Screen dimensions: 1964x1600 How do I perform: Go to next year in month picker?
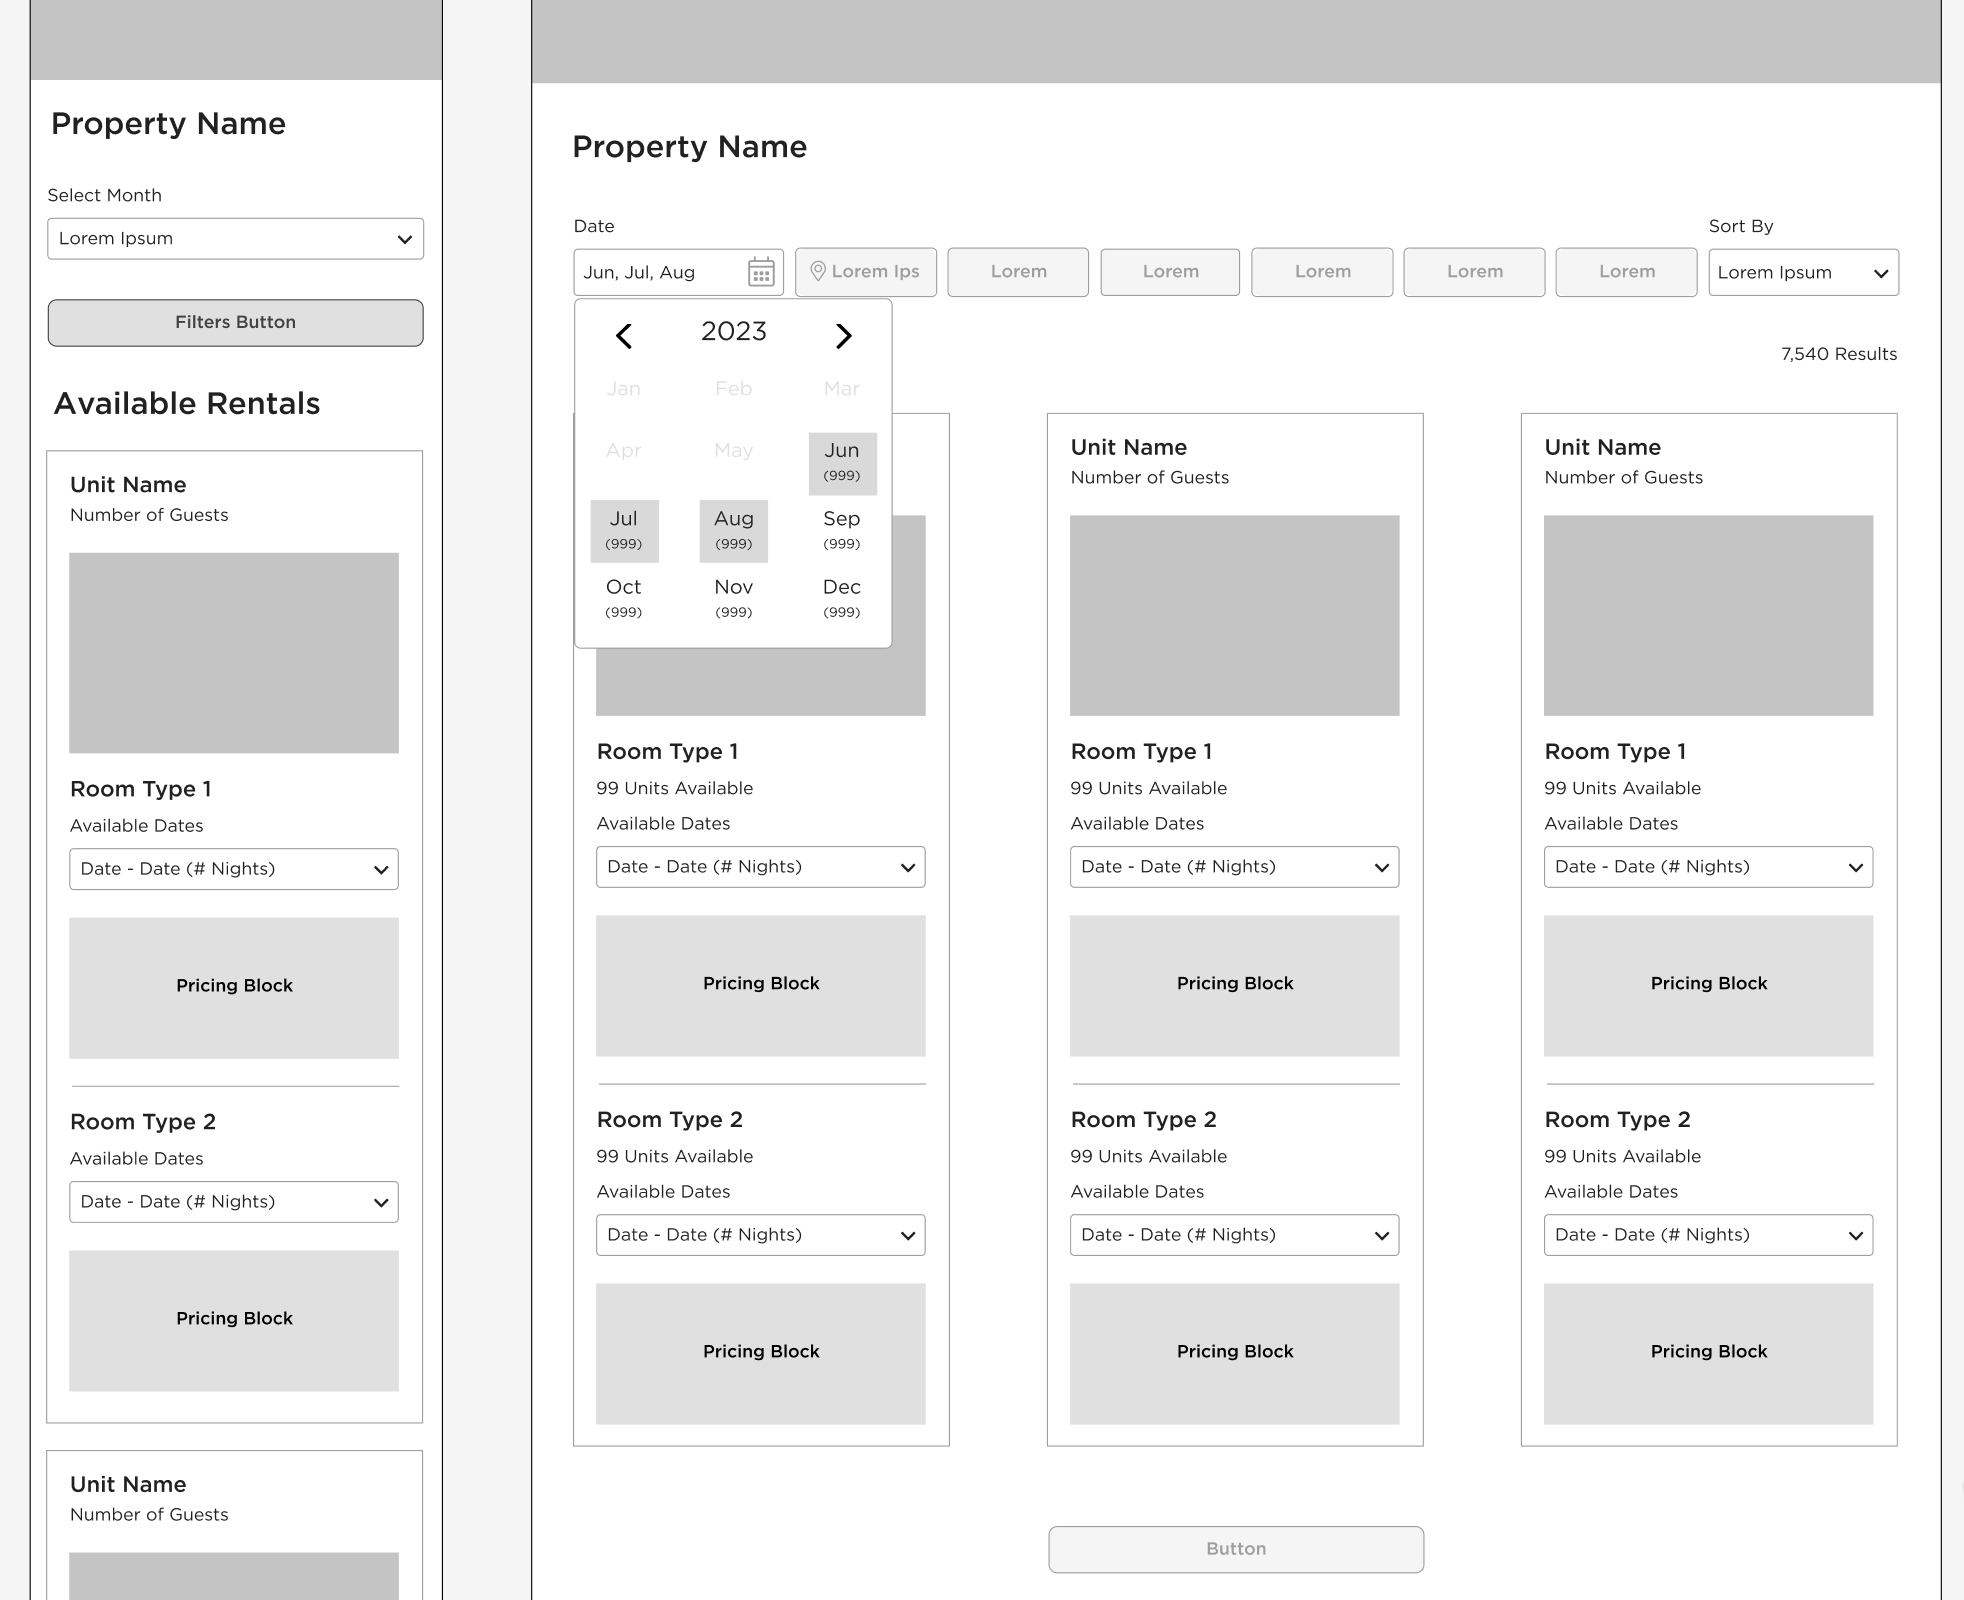pyautogui.click(x=843, y=336)
